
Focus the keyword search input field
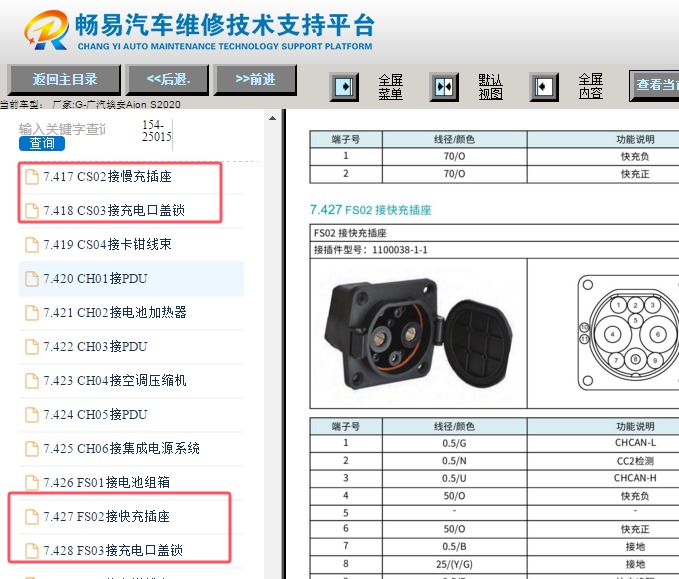tap(62, 129)
